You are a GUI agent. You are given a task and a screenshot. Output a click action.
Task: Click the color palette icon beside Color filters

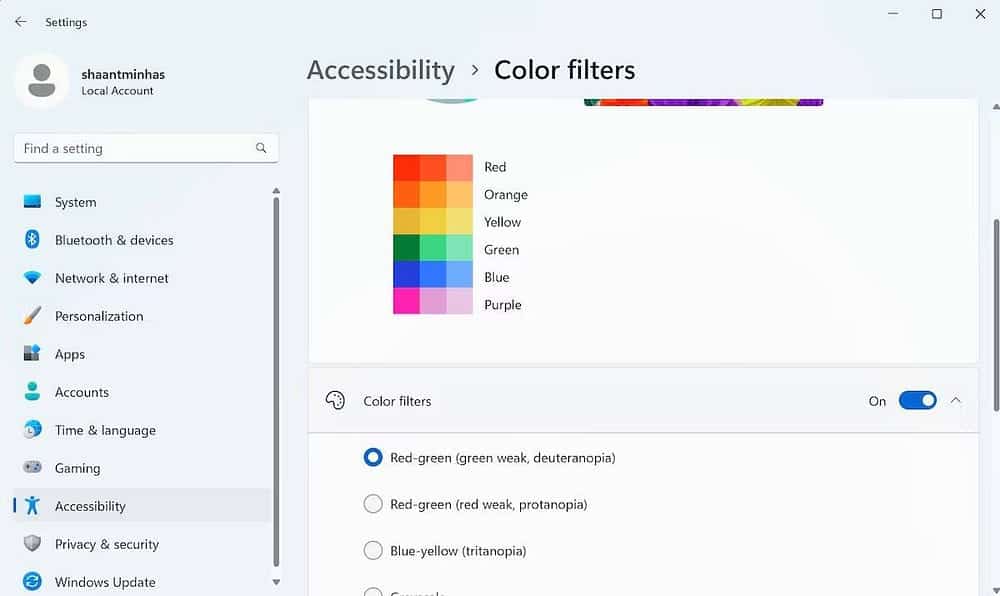(336, 399)
